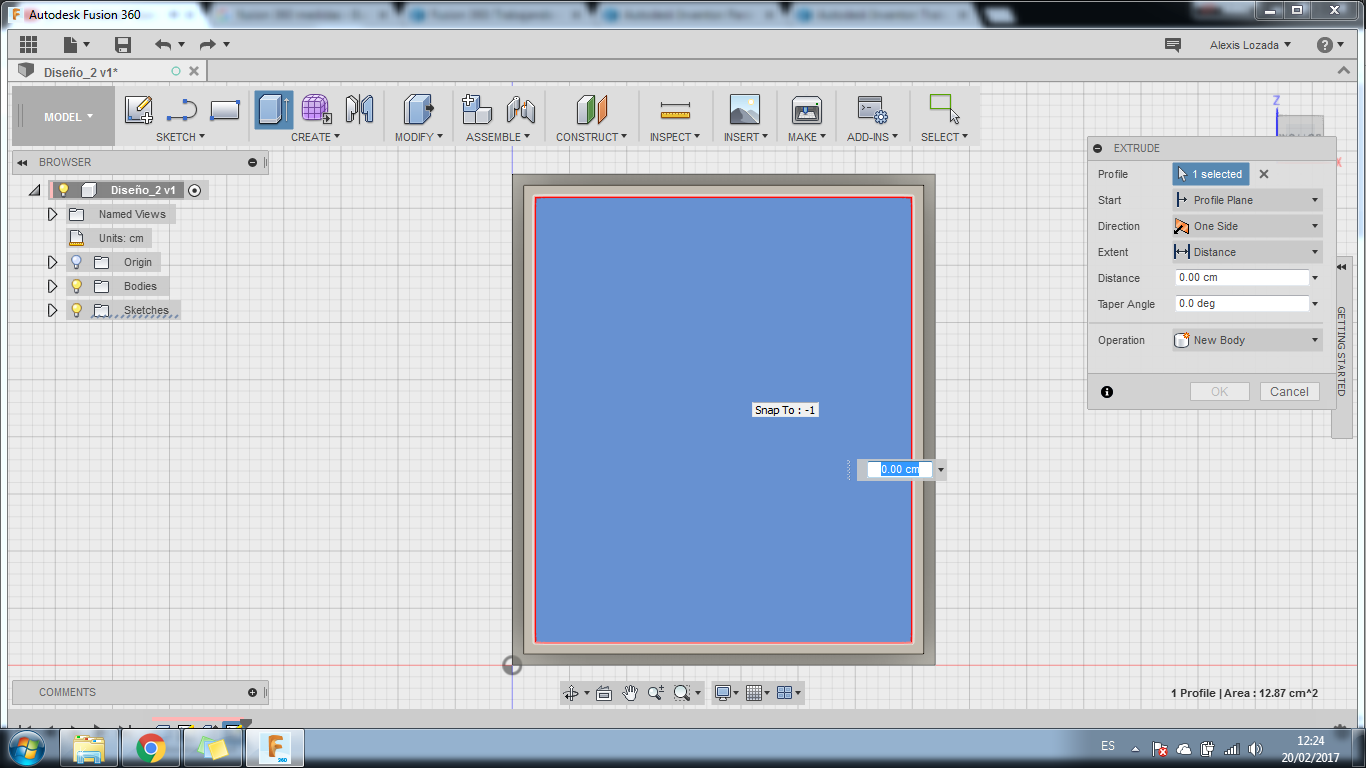The width and height of the screenshot is (1366, 768).
Task: Click the 3D Print make icon
Action: (x=806, y=110)
